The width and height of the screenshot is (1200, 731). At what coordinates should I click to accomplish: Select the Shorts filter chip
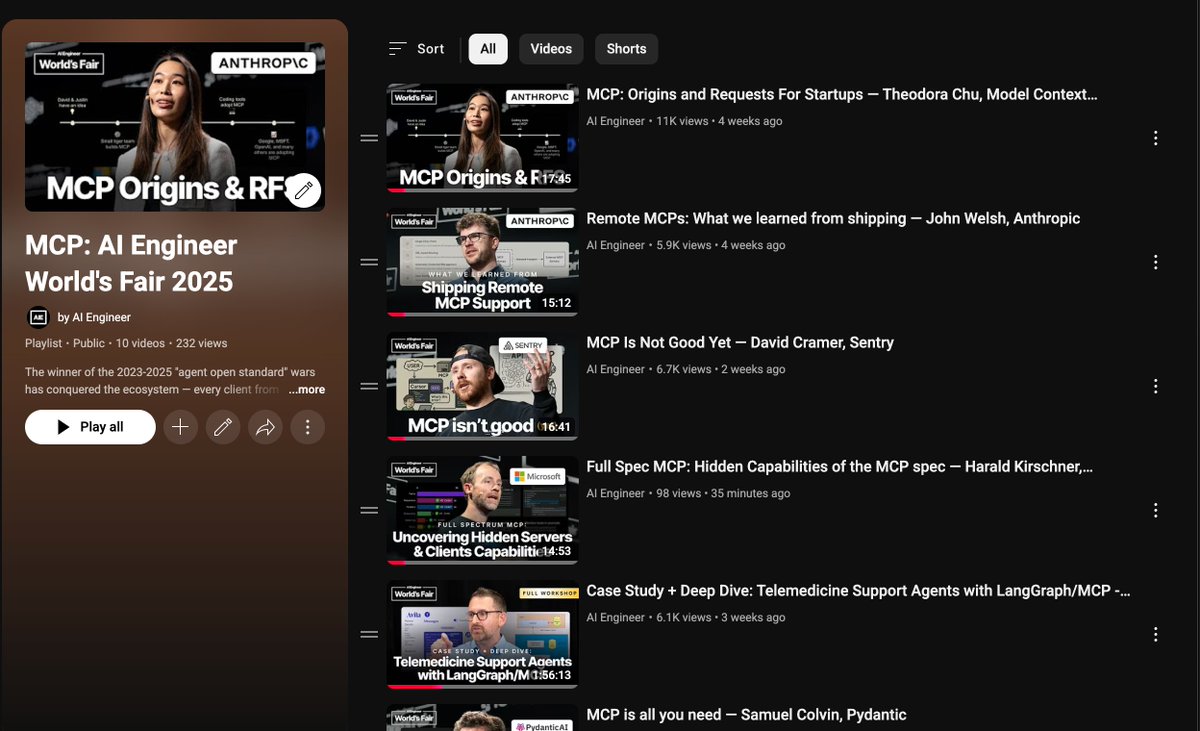point(626,49)
